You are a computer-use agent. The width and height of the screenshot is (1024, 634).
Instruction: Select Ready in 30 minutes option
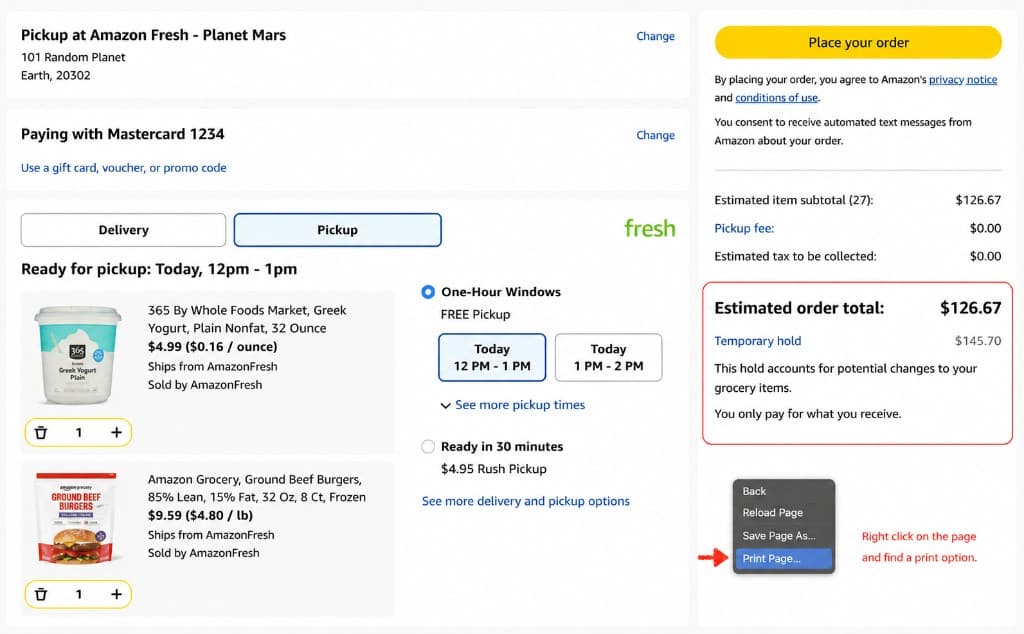click(428, 447)
